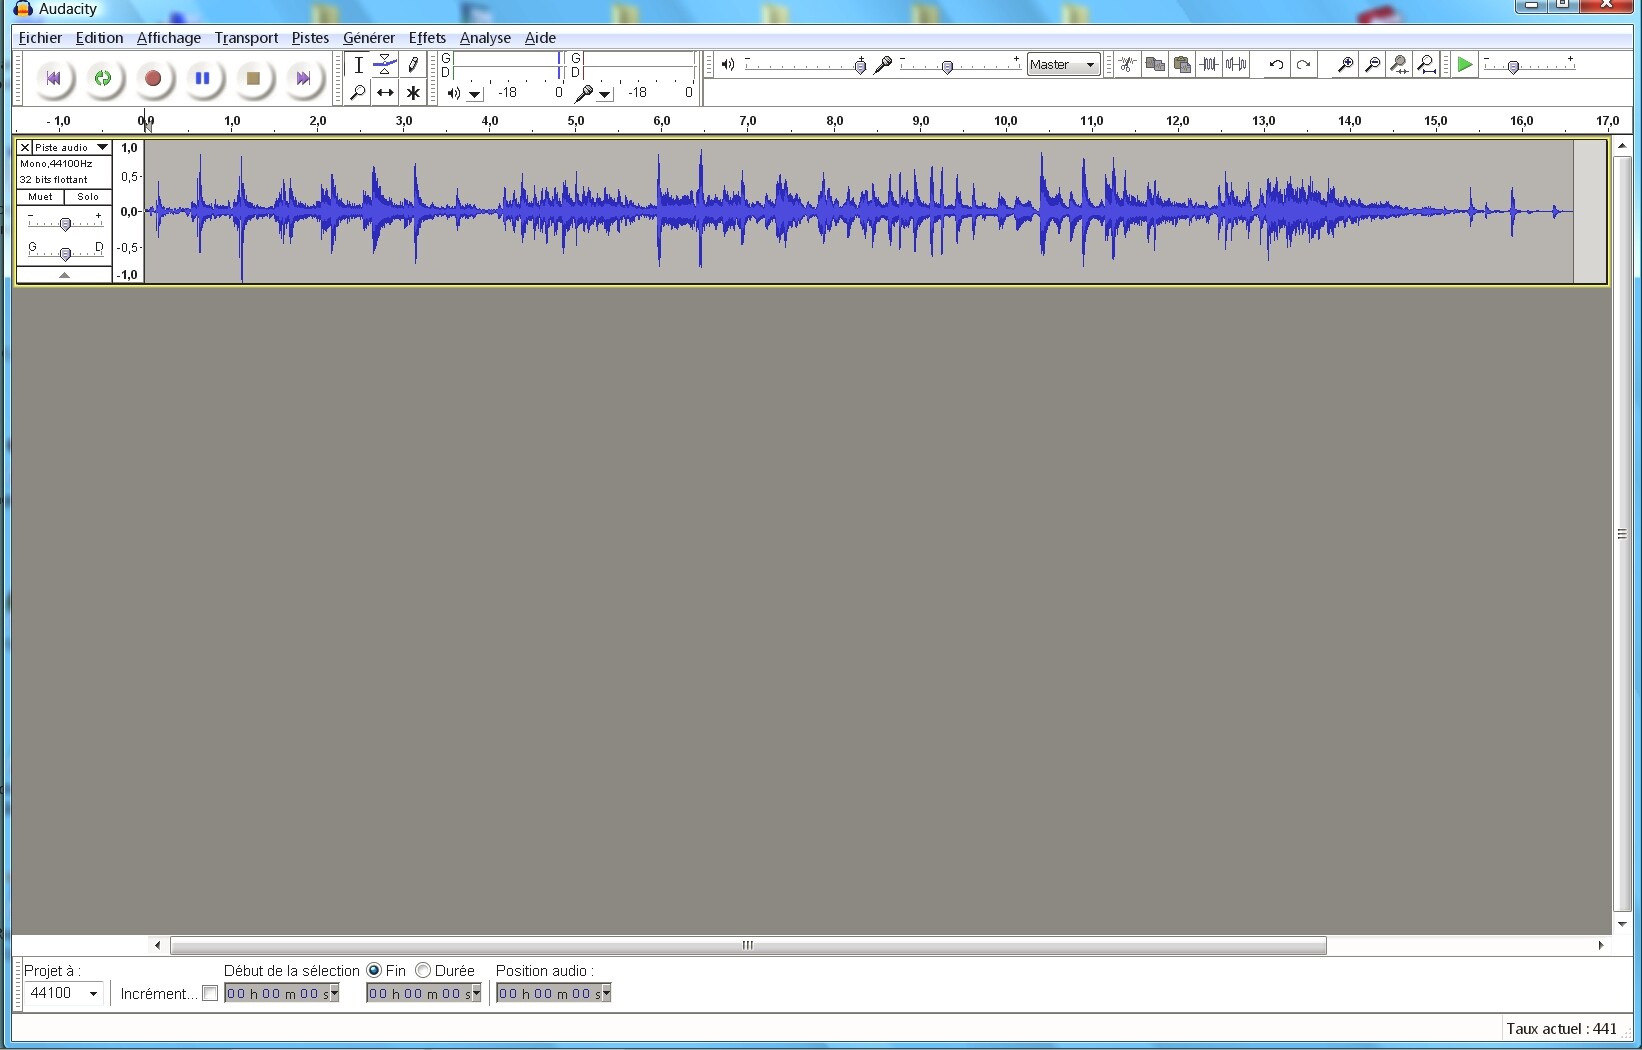Click the Trim audio icon
The image size is (1642, 1050).
coord(1209,64)
